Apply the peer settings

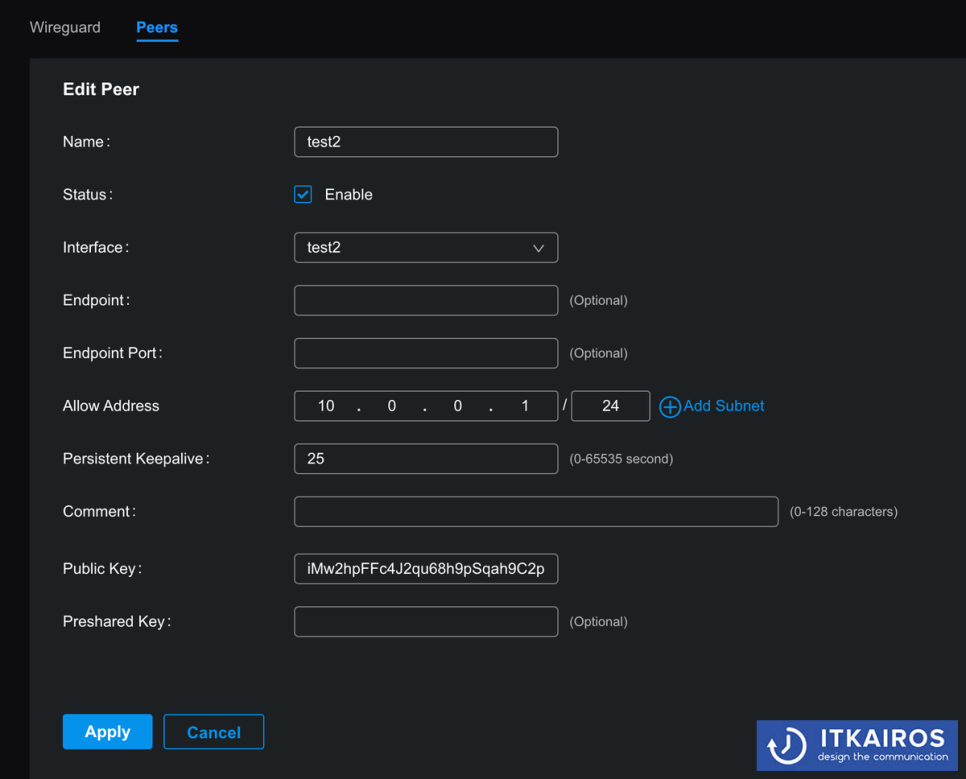point(108,732)
